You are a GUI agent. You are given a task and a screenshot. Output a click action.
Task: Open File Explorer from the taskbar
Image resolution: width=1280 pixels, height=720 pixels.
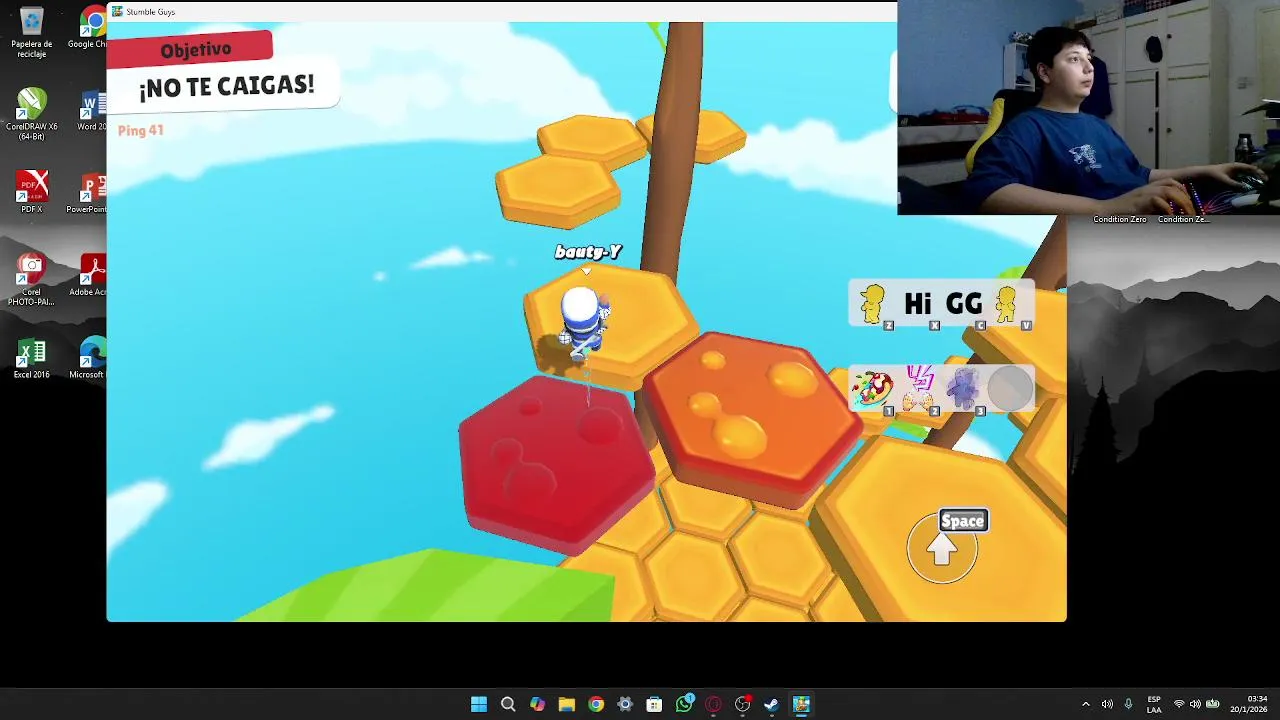tap(566, 704)
